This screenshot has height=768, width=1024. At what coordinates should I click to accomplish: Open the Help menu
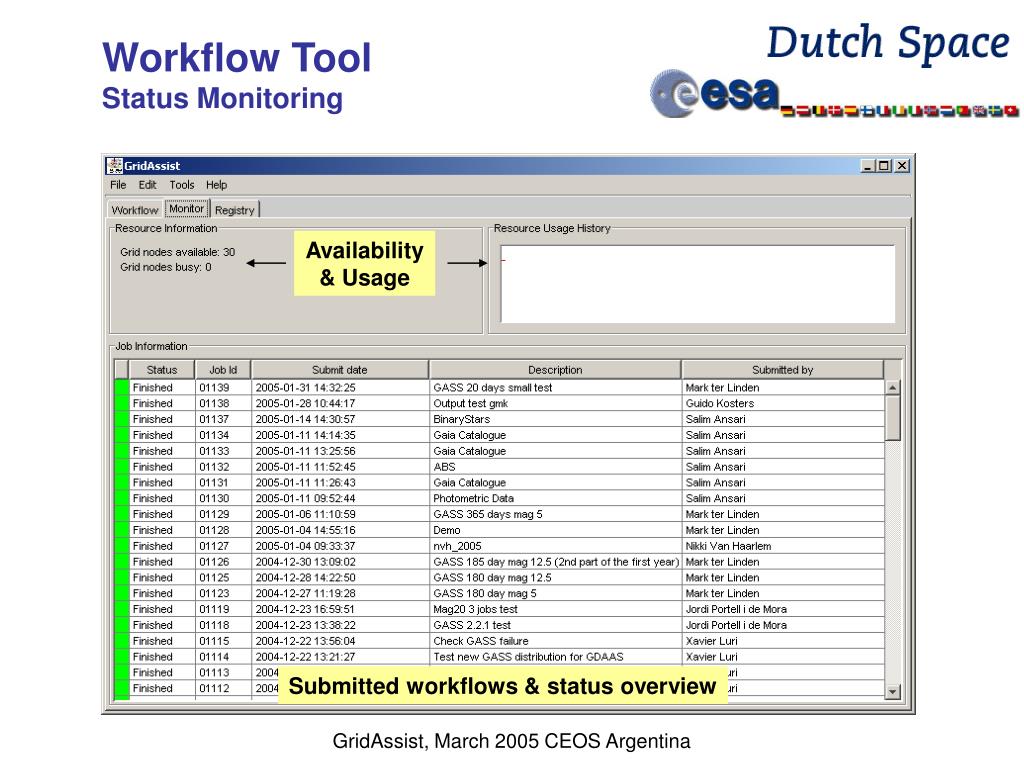[217, 185]
